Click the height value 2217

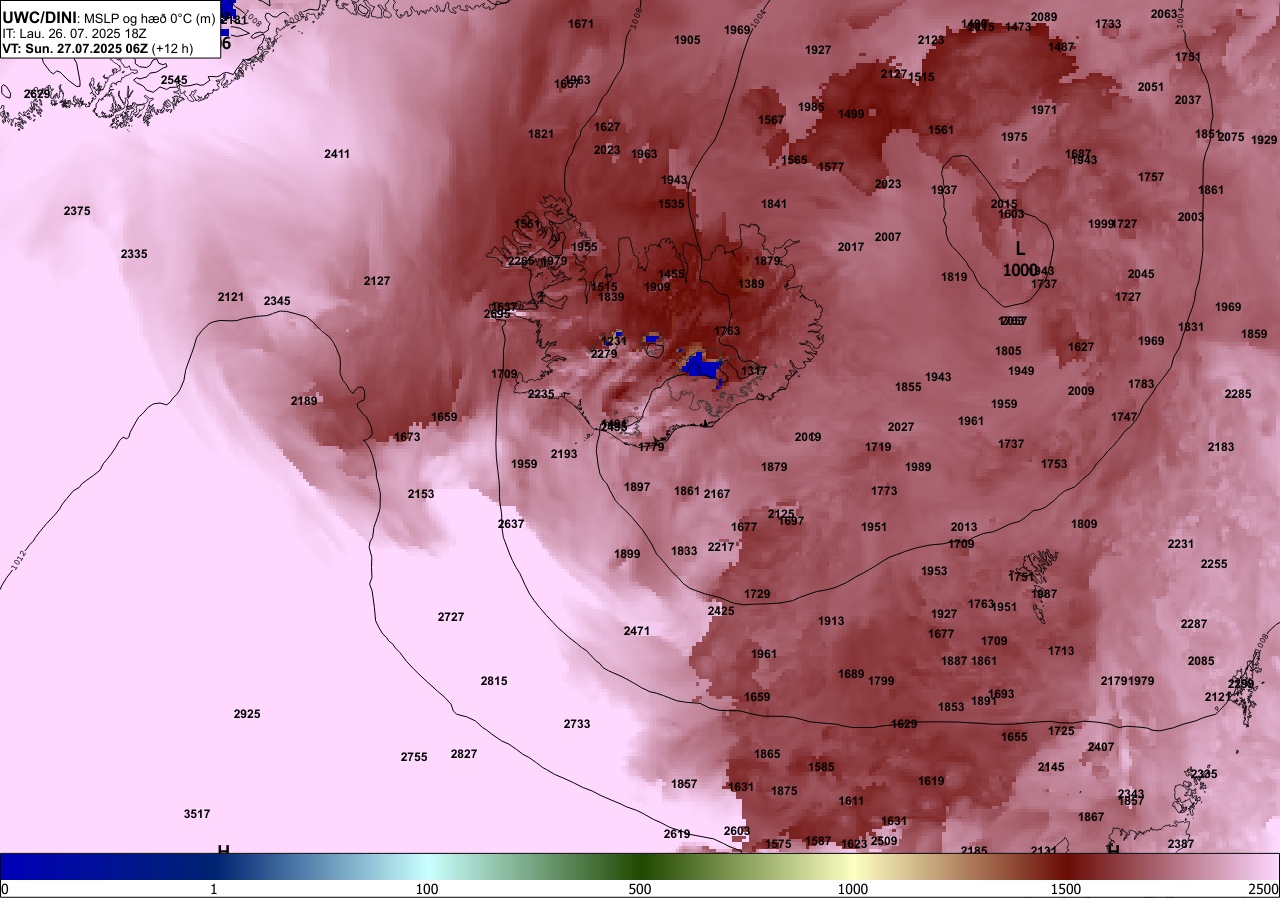coord(721,547)
